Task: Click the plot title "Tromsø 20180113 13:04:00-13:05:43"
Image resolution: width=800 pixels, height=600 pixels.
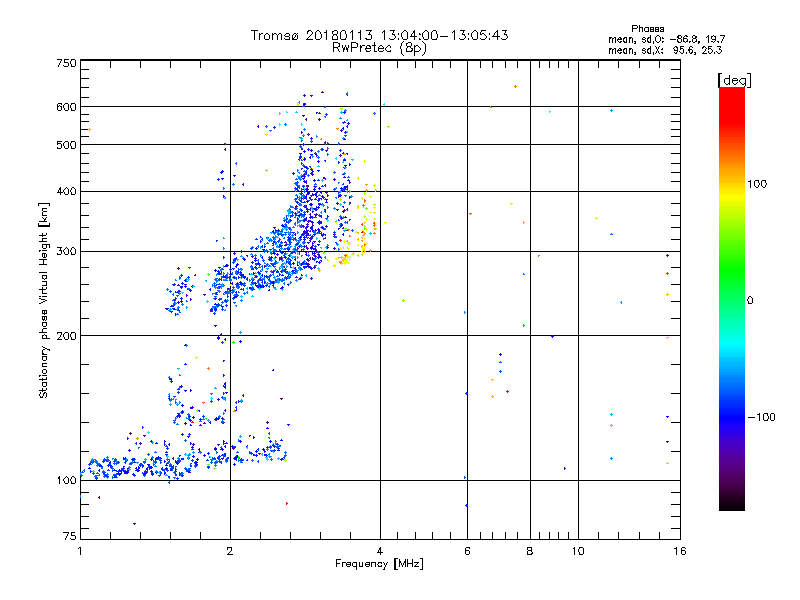Action: pos(379,35)
